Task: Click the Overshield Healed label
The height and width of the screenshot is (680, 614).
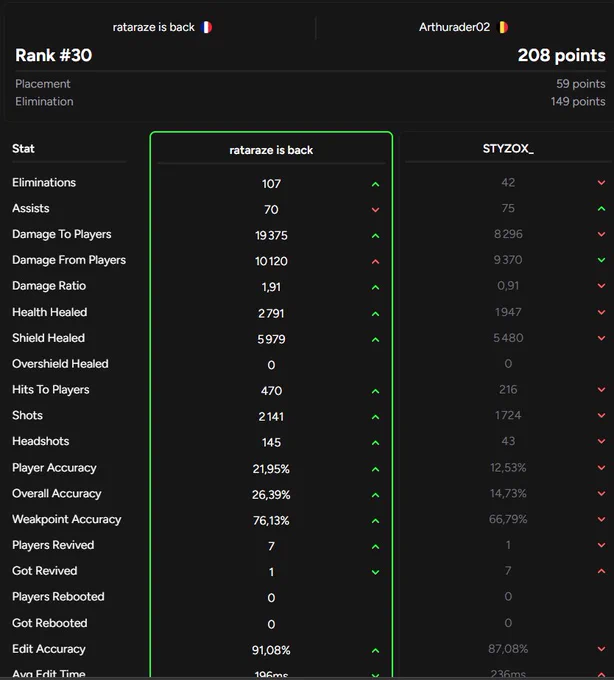Action: pos(60,364)
